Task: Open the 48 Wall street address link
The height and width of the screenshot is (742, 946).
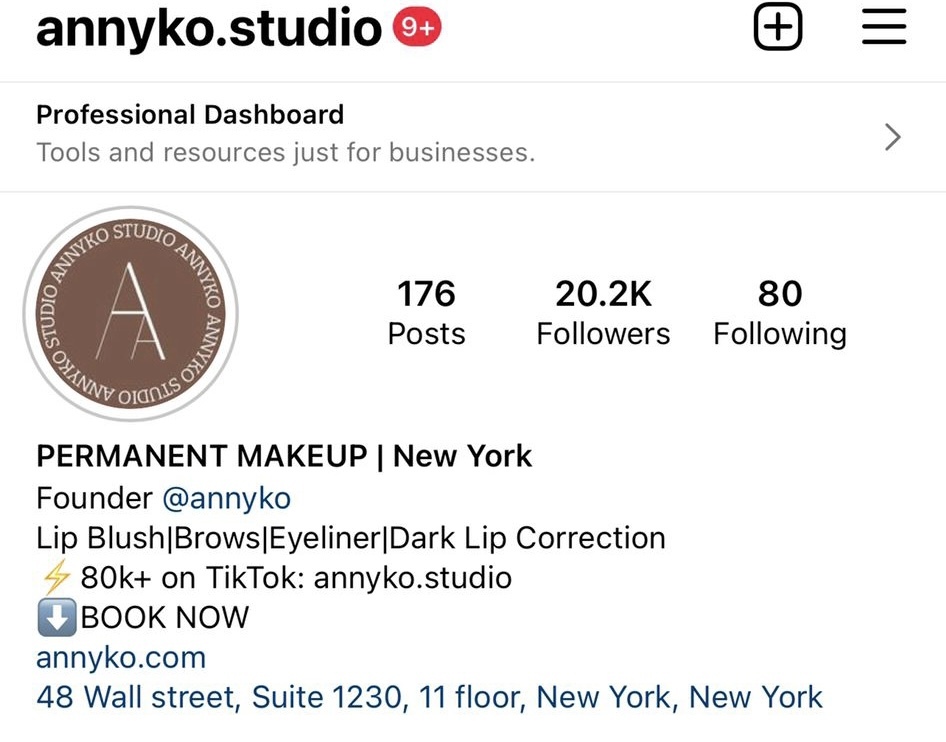Action: [x=429, y=697]
